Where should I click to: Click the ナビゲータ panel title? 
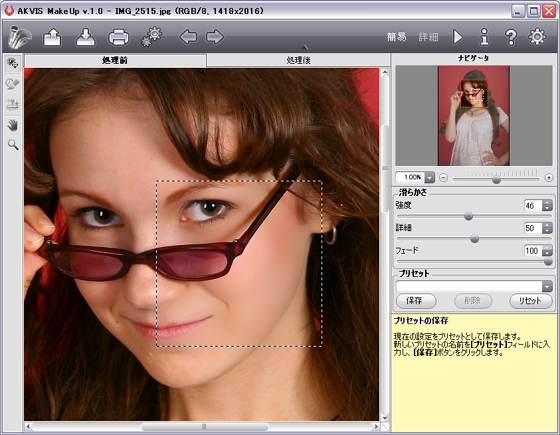(474, 58)
